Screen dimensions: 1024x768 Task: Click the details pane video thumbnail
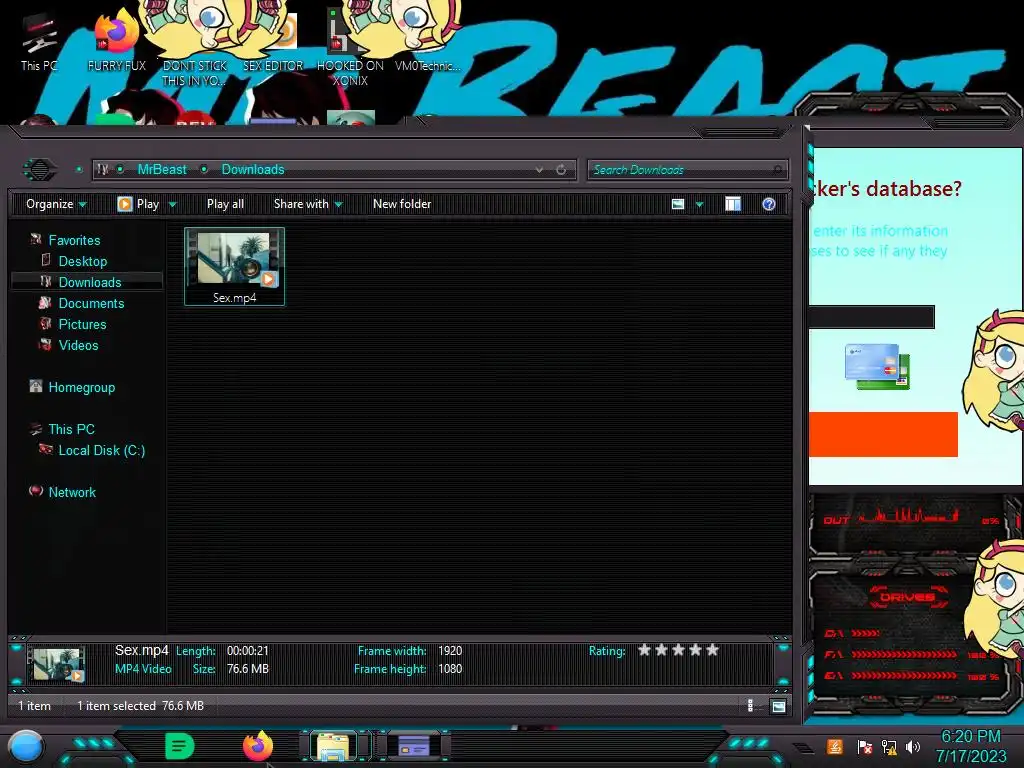pos(57,664)
